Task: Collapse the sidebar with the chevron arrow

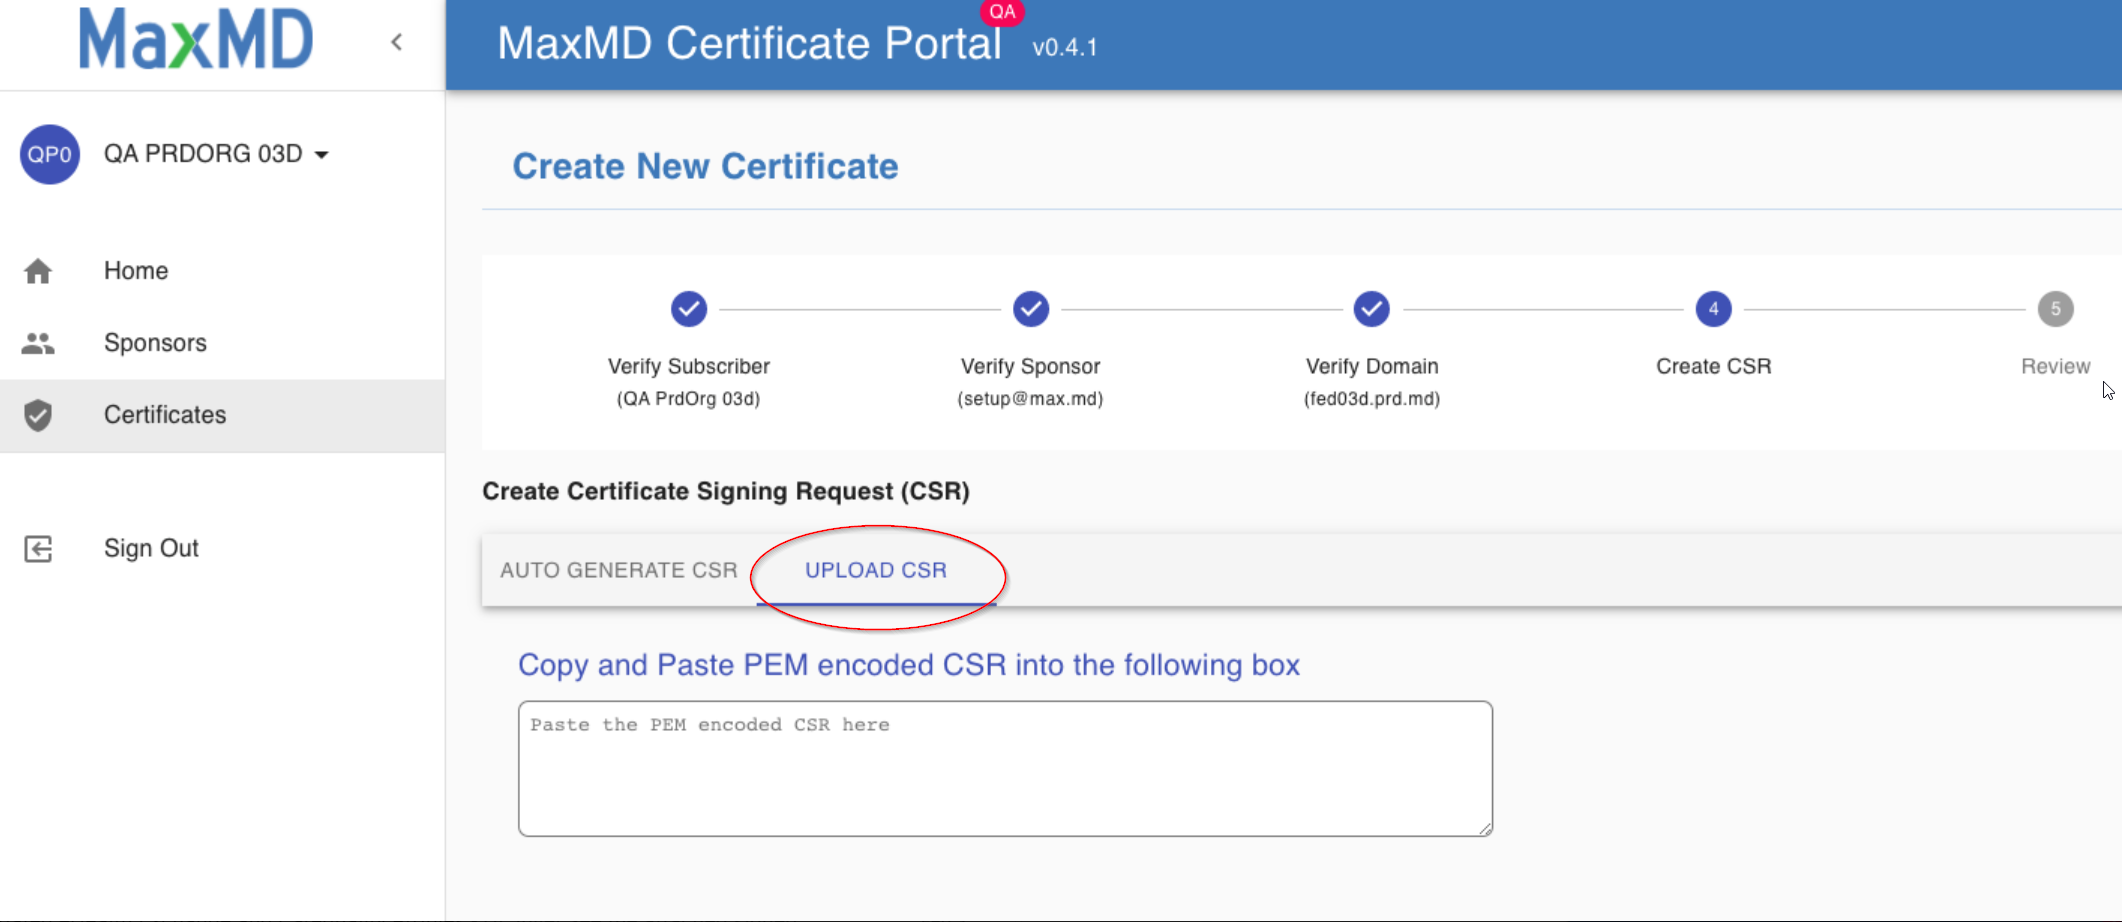Action: (x=397, y=42)
